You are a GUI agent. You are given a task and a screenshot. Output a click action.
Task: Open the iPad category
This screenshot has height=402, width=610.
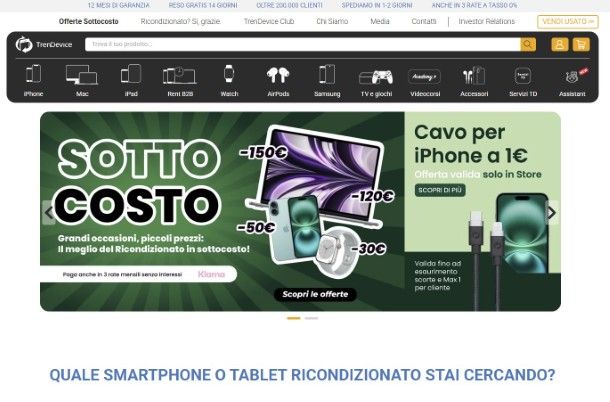coord(131,81)
